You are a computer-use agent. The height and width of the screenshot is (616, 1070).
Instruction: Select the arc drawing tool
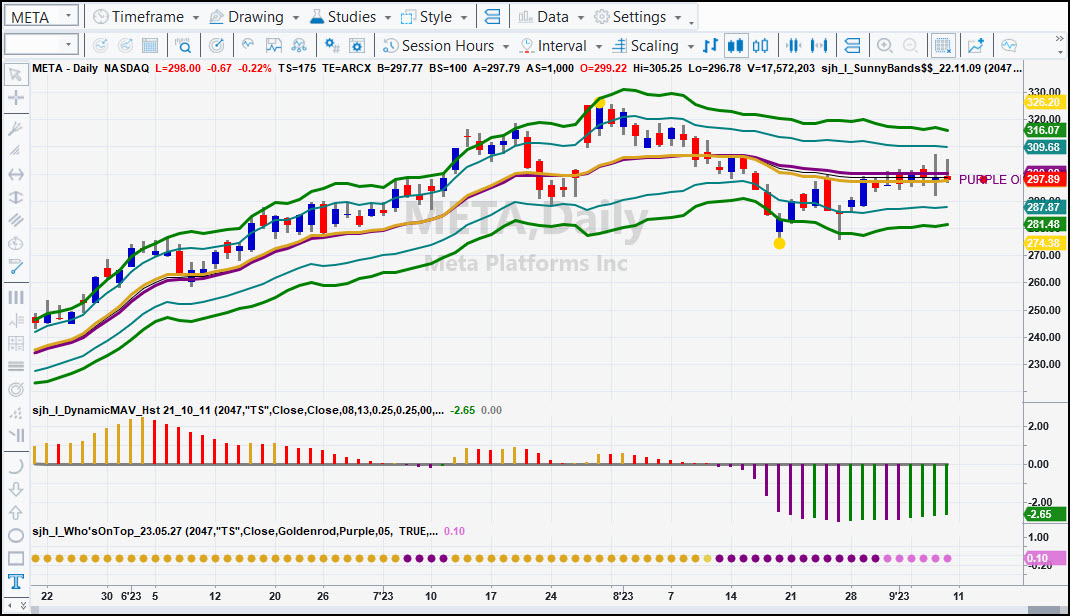[15, 467]
